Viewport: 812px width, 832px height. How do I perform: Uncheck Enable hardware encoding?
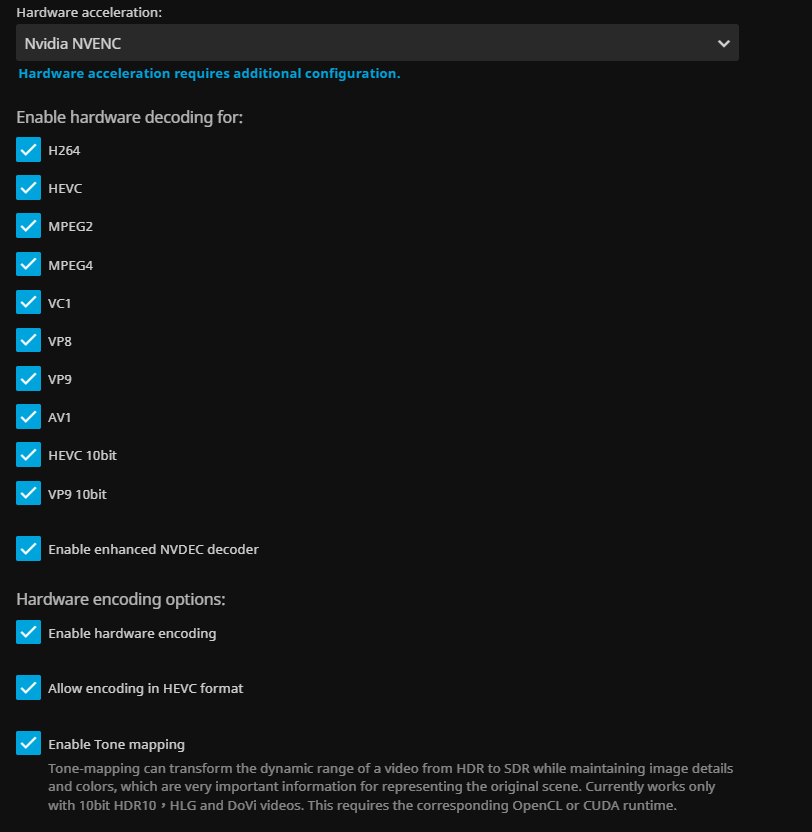tap(29, 633)
